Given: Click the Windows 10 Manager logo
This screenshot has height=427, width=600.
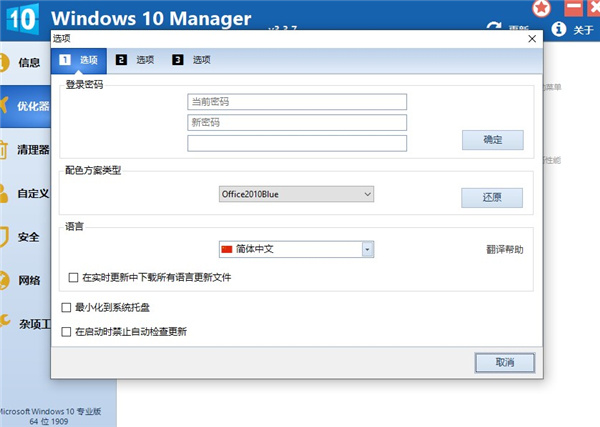Looking at the screenshot, I should click(x=23, y=19).
